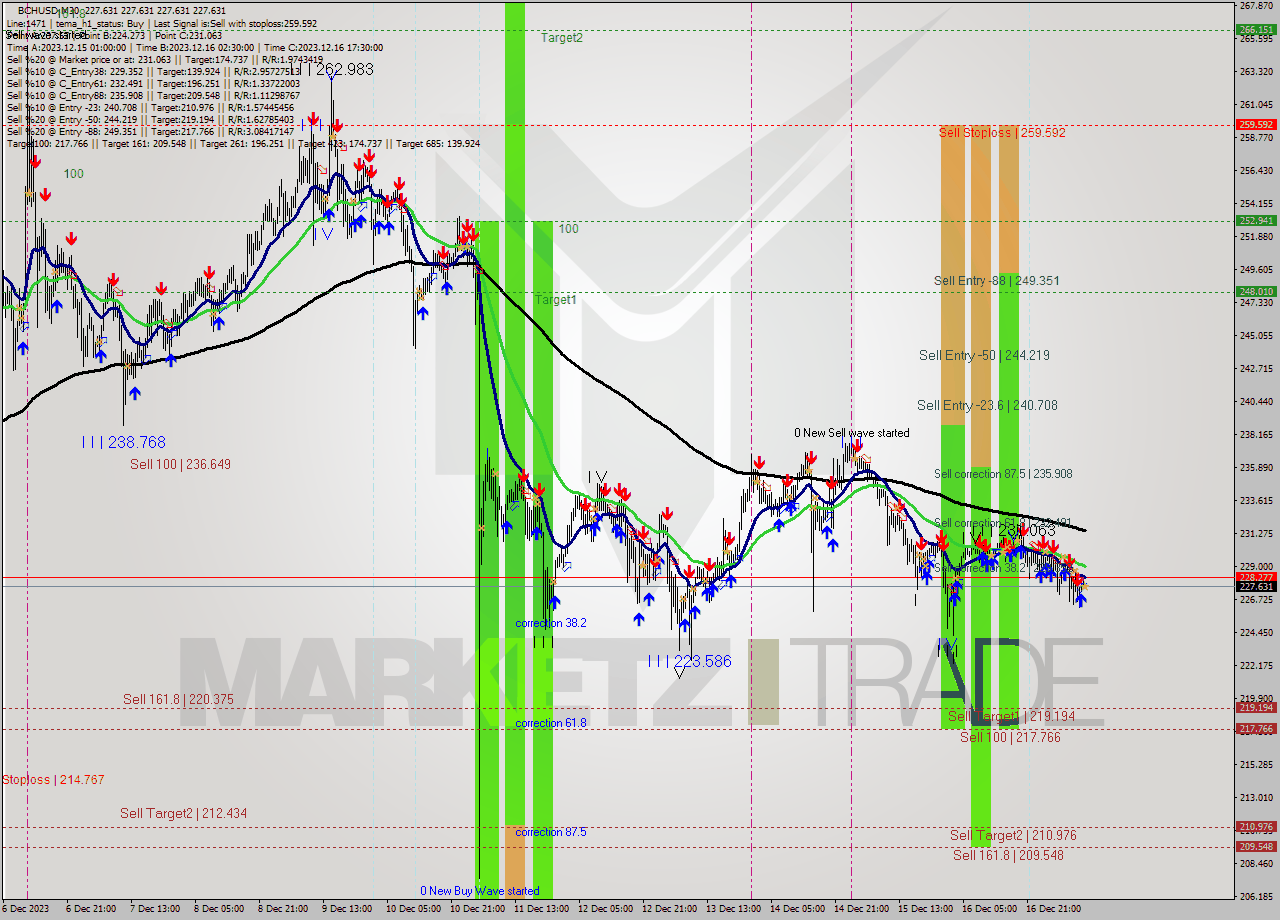
Task: Click the '0 New Buy Wave started' annotation
Action: pyautogui.click(x=479, y=891)
